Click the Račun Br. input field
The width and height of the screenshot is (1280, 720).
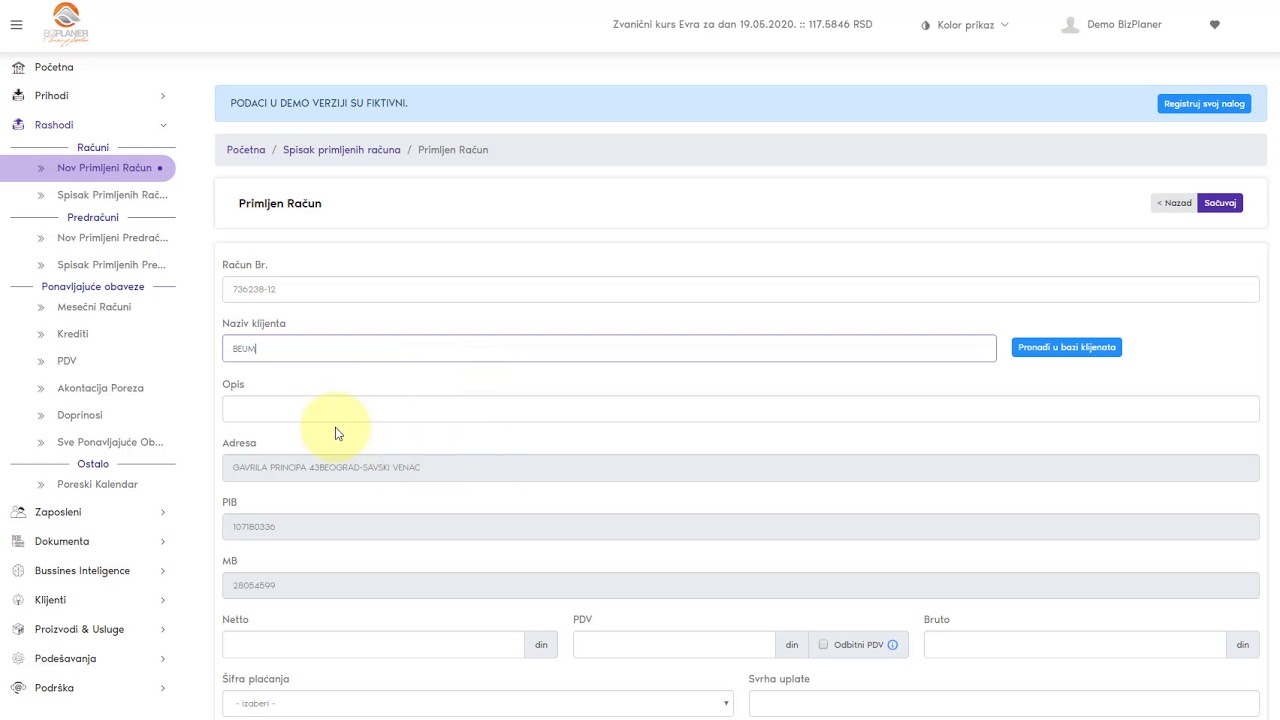pos(741,289)
